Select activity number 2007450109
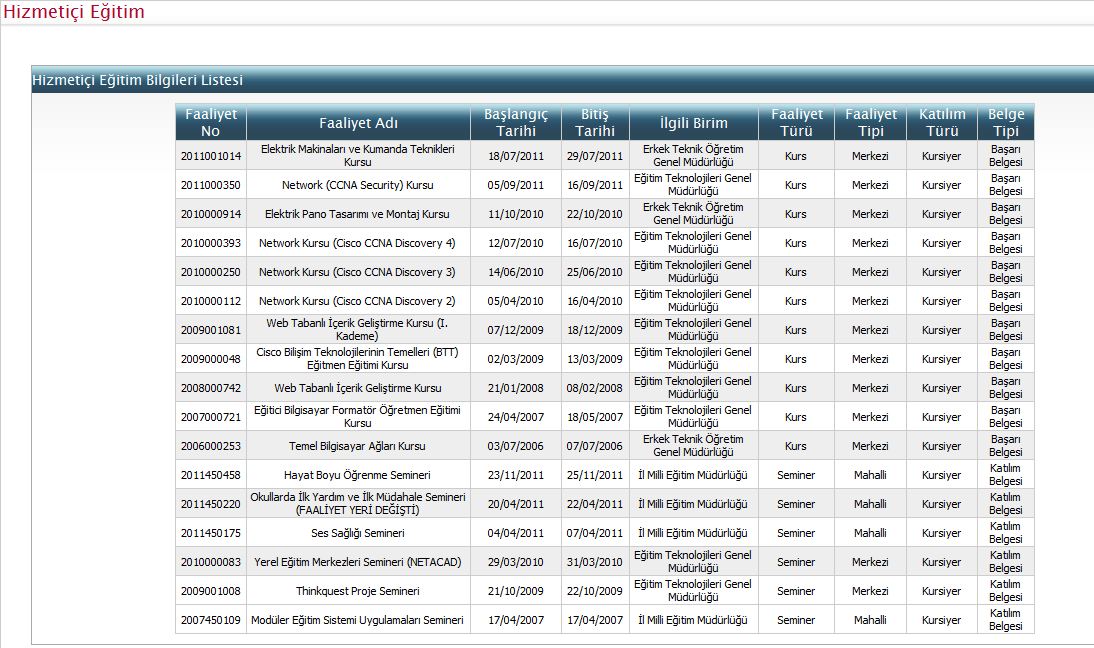The width and height of the screenshot is (1094, 648). click(211, 620)
